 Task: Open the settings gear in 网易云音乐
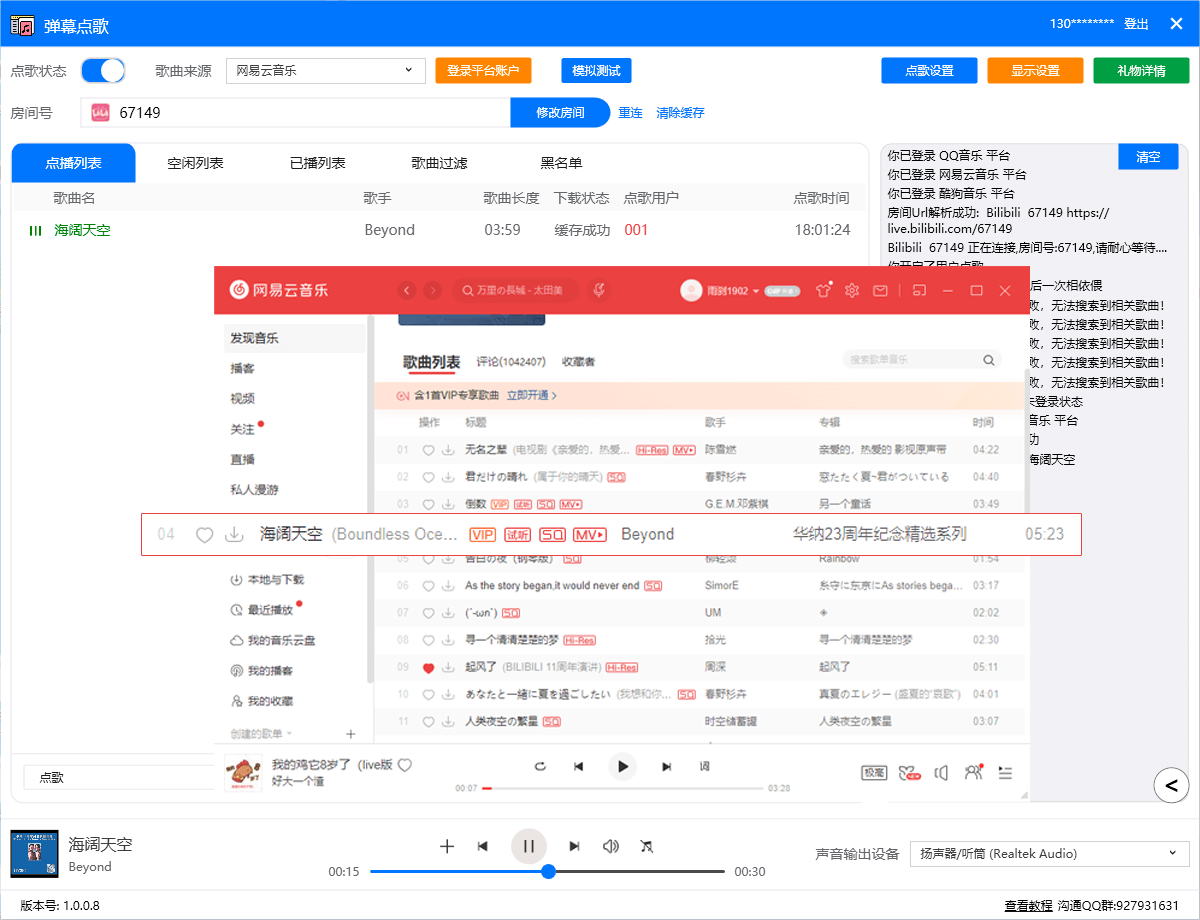(x=852, y=290)
